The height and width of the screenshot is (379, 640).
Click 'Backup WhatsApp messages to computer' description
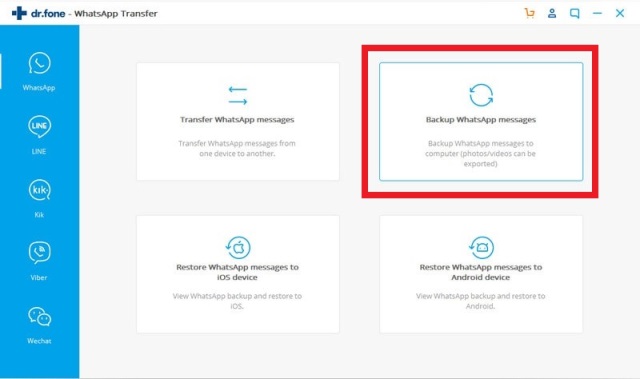[x=480, y=153]
